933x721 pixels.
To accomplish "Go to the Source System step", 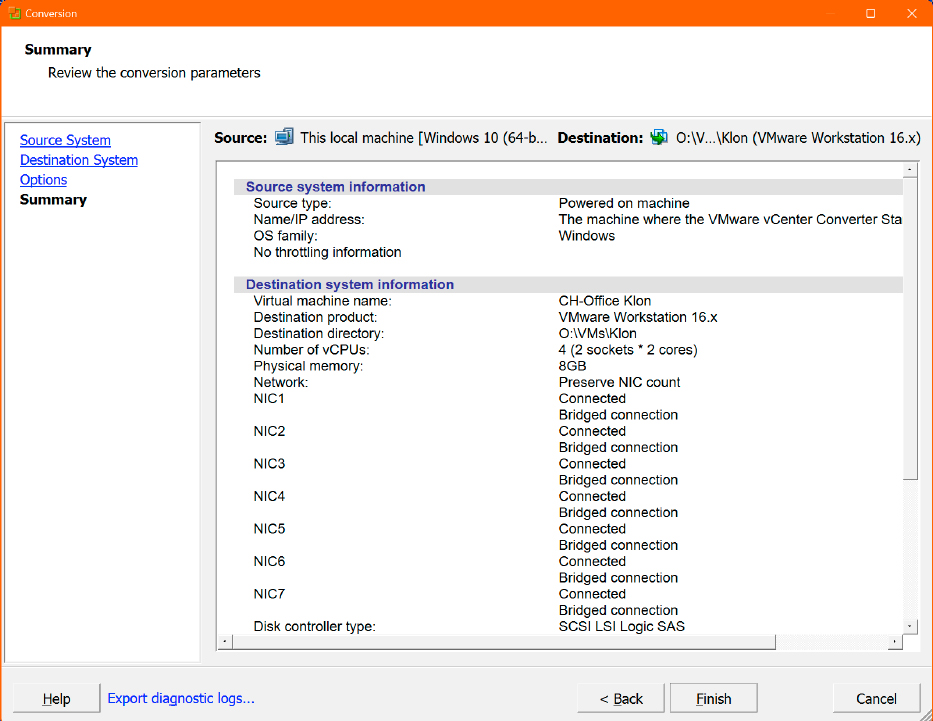I will click(x=65, y=140).
